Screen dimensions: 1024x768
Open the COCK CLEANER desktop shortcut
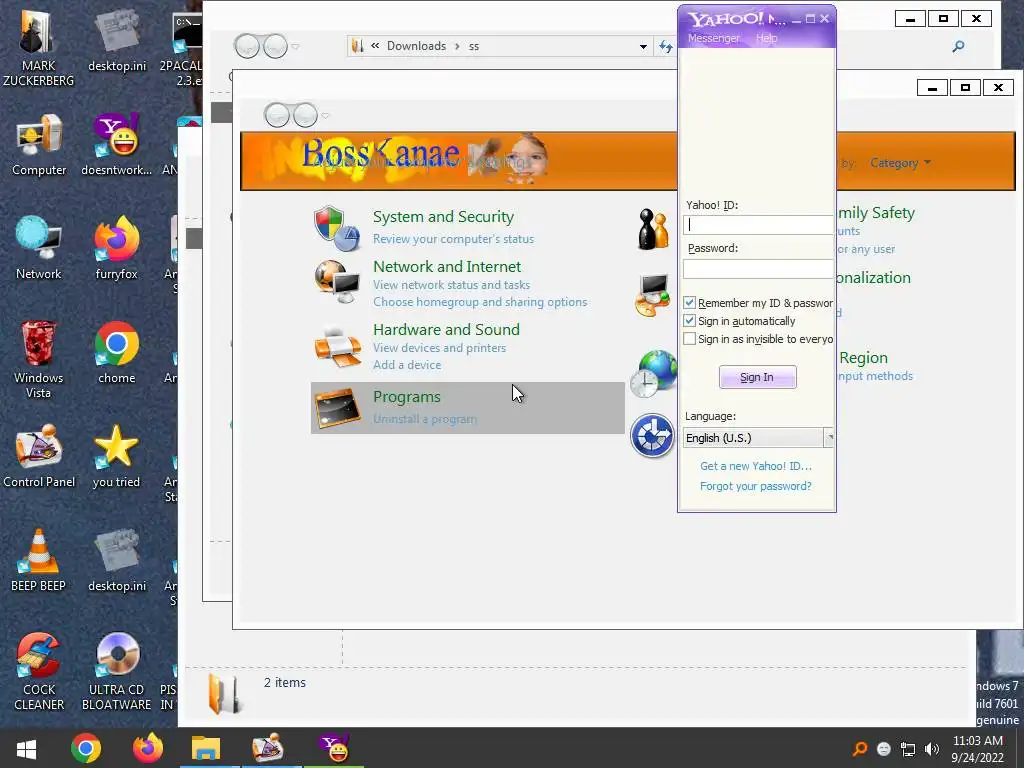[x=39, y=671]
